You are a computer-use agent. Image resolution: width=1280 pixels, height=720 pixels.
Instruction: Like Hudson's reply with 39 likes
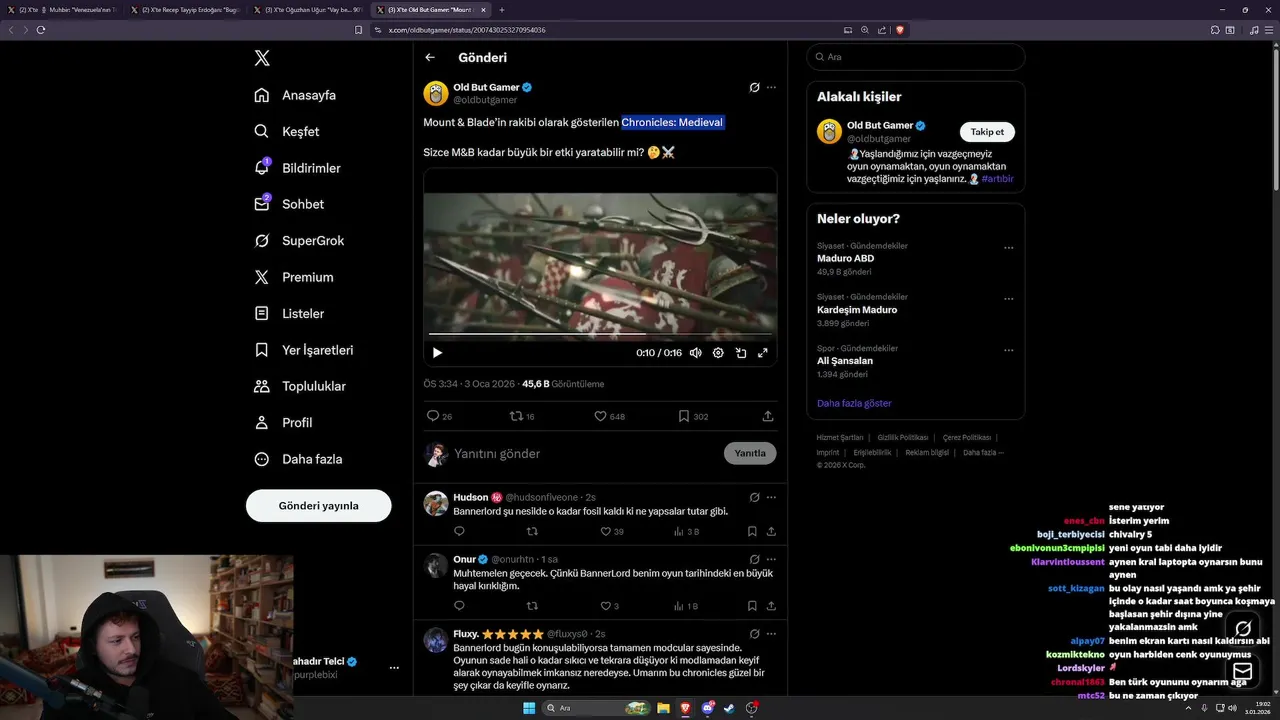click(x=611, y=532)
